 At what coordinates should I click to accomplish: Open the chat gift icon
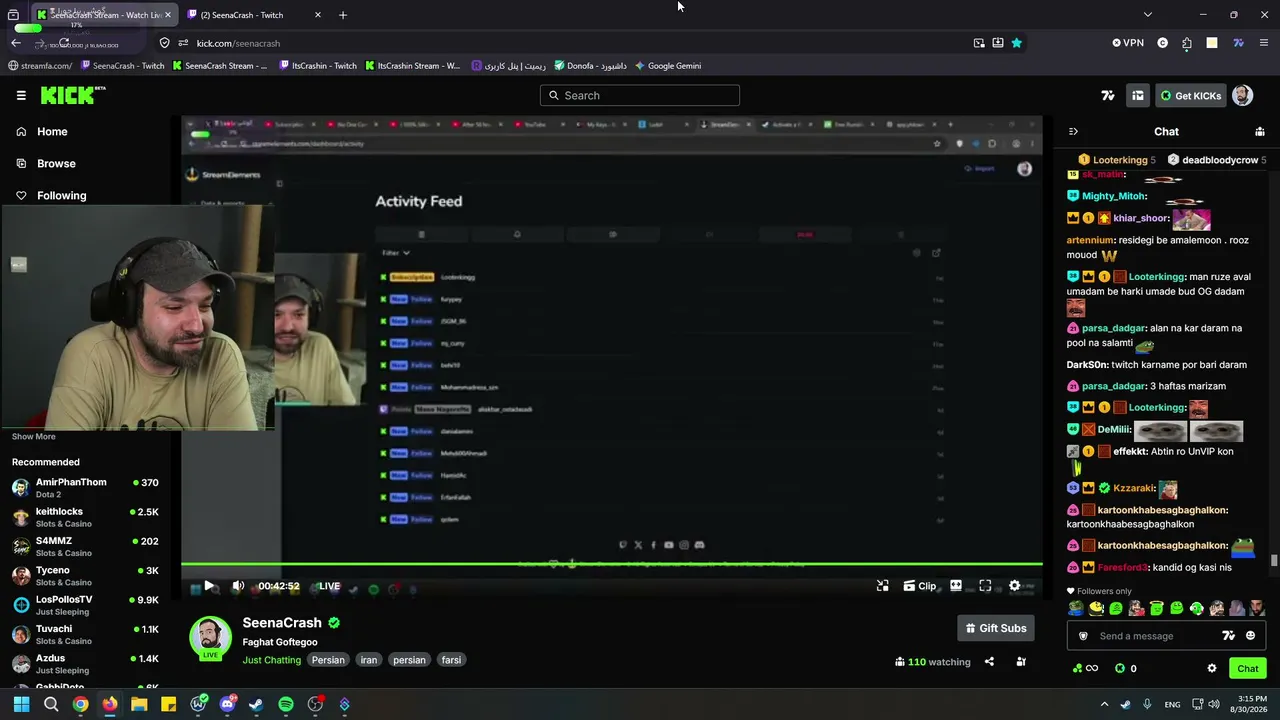[x=1260, y=132]
